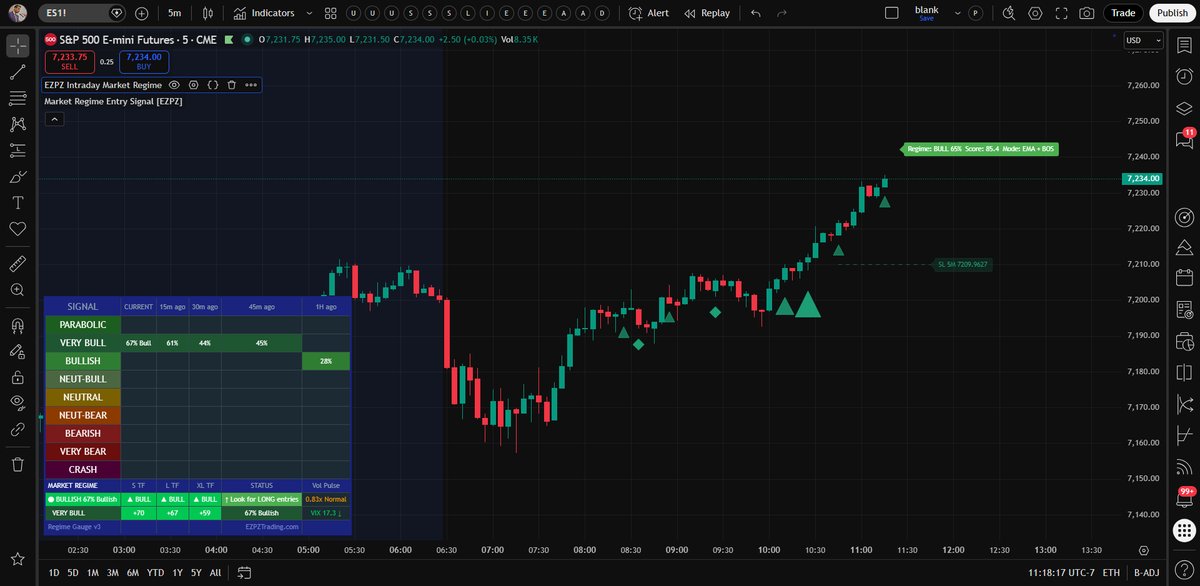
Task: Select the ruler measure tool
Action: (x=17, y=263)
